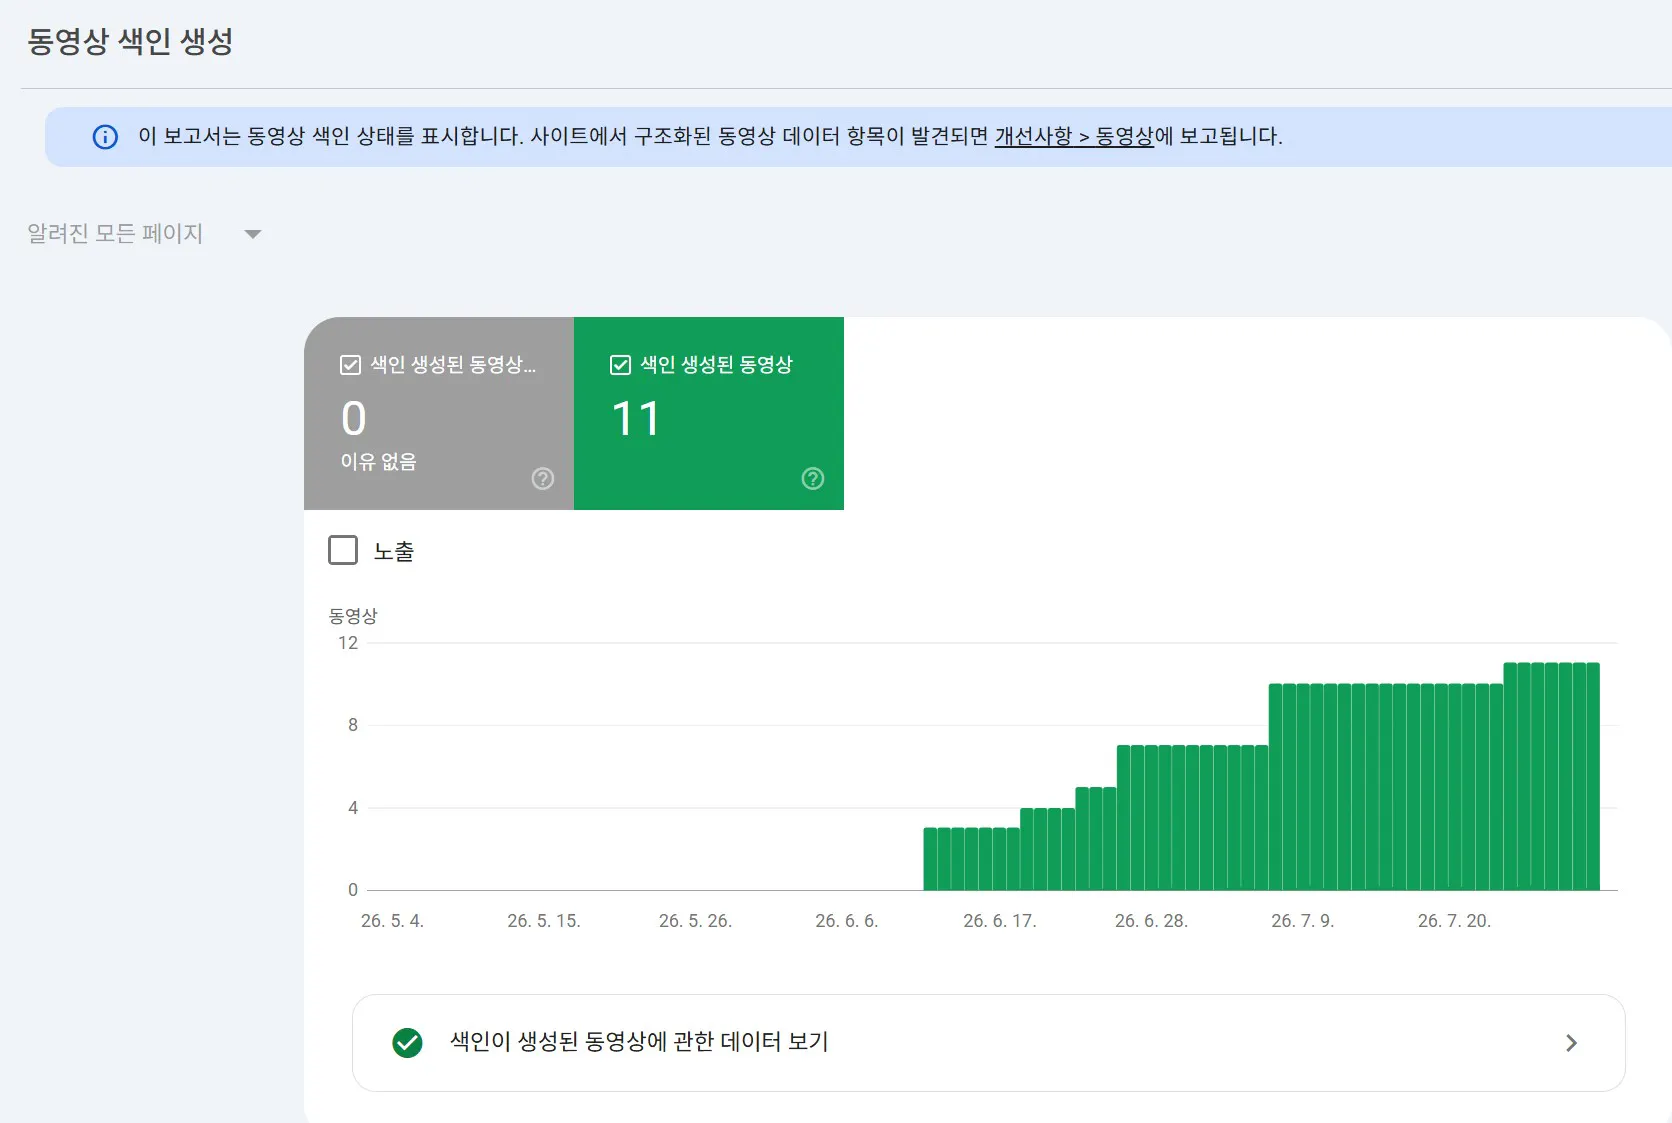The image size is (1672, 1123).
Task: Click the 26. 6. 17. date label
Action: tap(999, 921)
